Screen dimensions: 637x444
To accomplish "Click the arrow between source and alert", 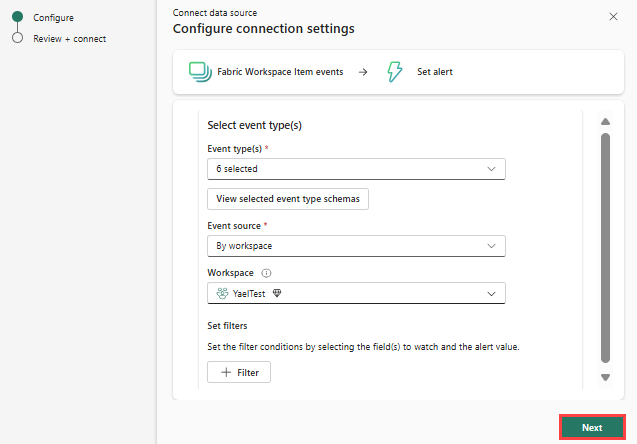I will 363,72.
